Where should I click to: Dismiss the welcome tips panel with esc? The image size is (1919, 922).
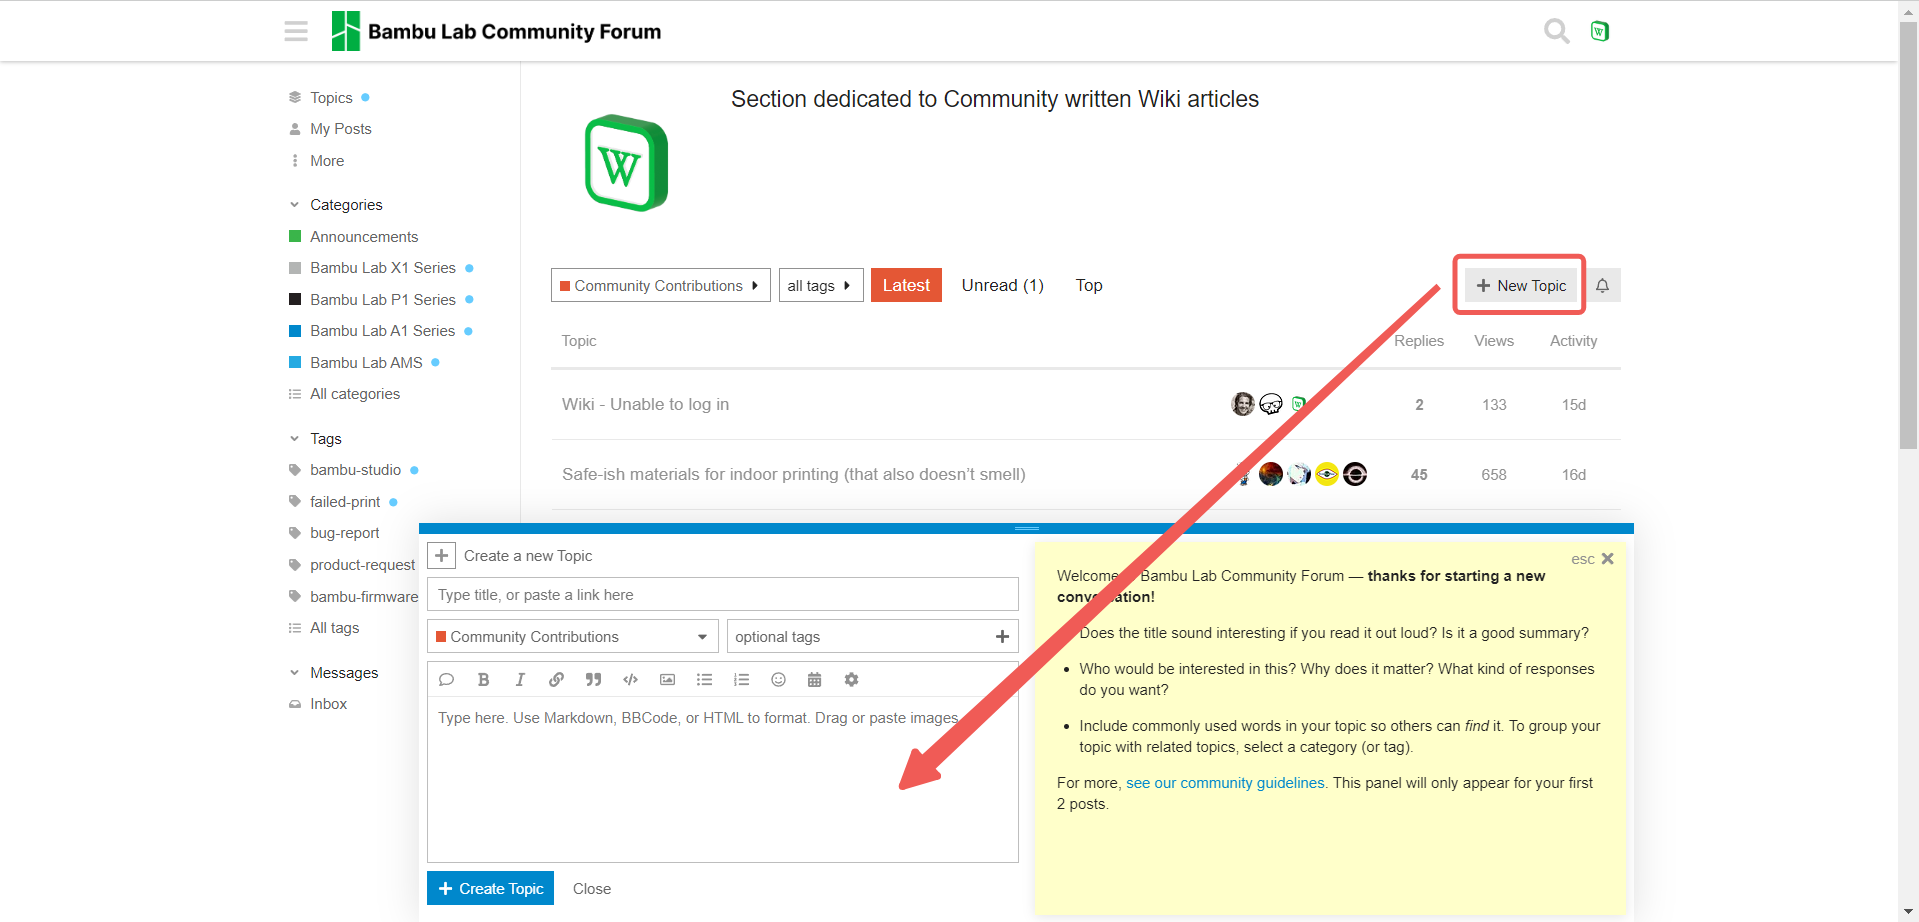(x=1592, y=559)
